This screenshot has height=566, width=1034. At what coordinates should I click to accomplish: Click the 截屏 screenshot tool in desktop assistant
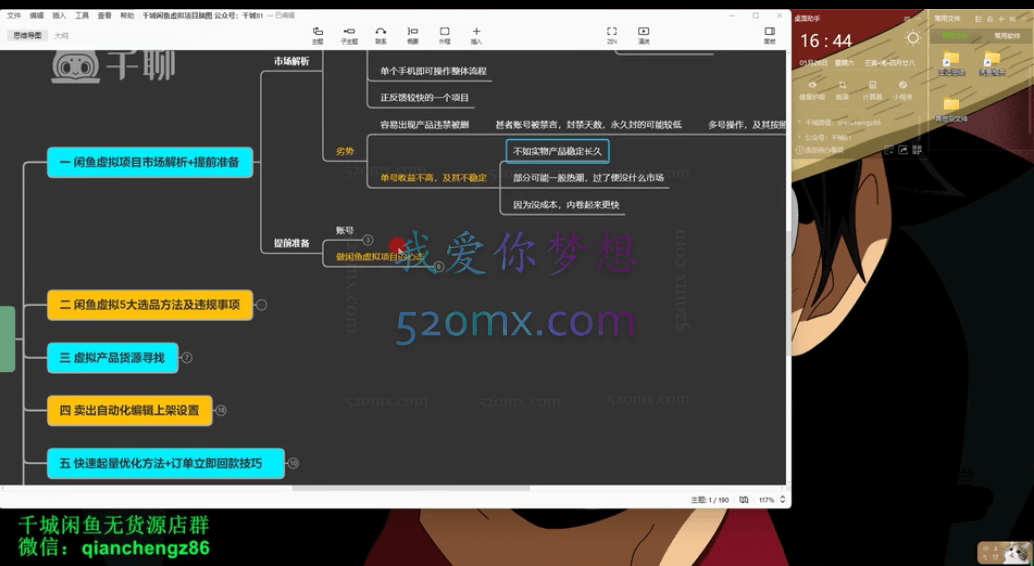coord(842,90)
